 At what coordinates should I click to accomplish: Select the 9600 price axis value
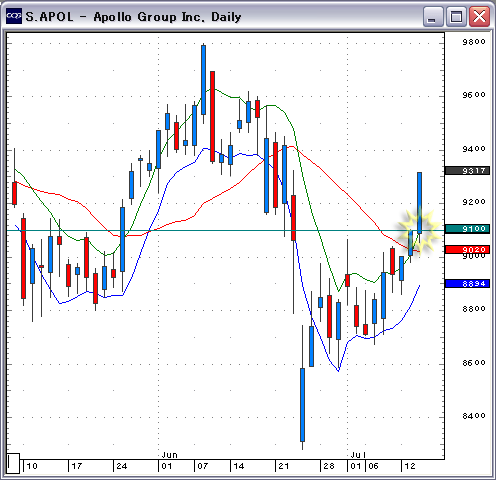474,95
